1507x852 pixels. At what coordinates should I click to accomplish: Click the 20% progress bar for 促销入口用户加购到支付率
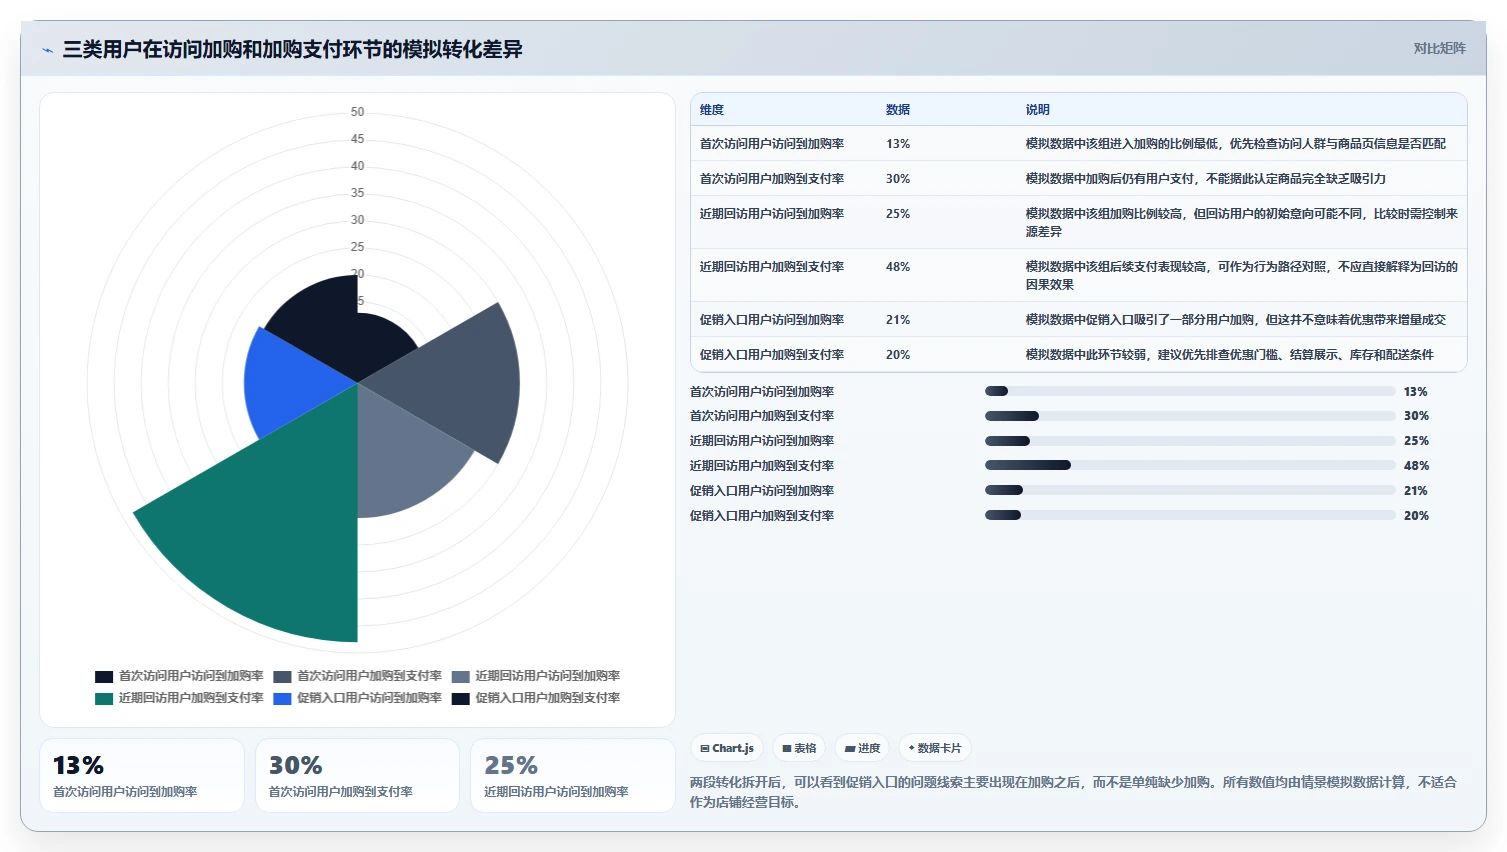click(1190, 515)
